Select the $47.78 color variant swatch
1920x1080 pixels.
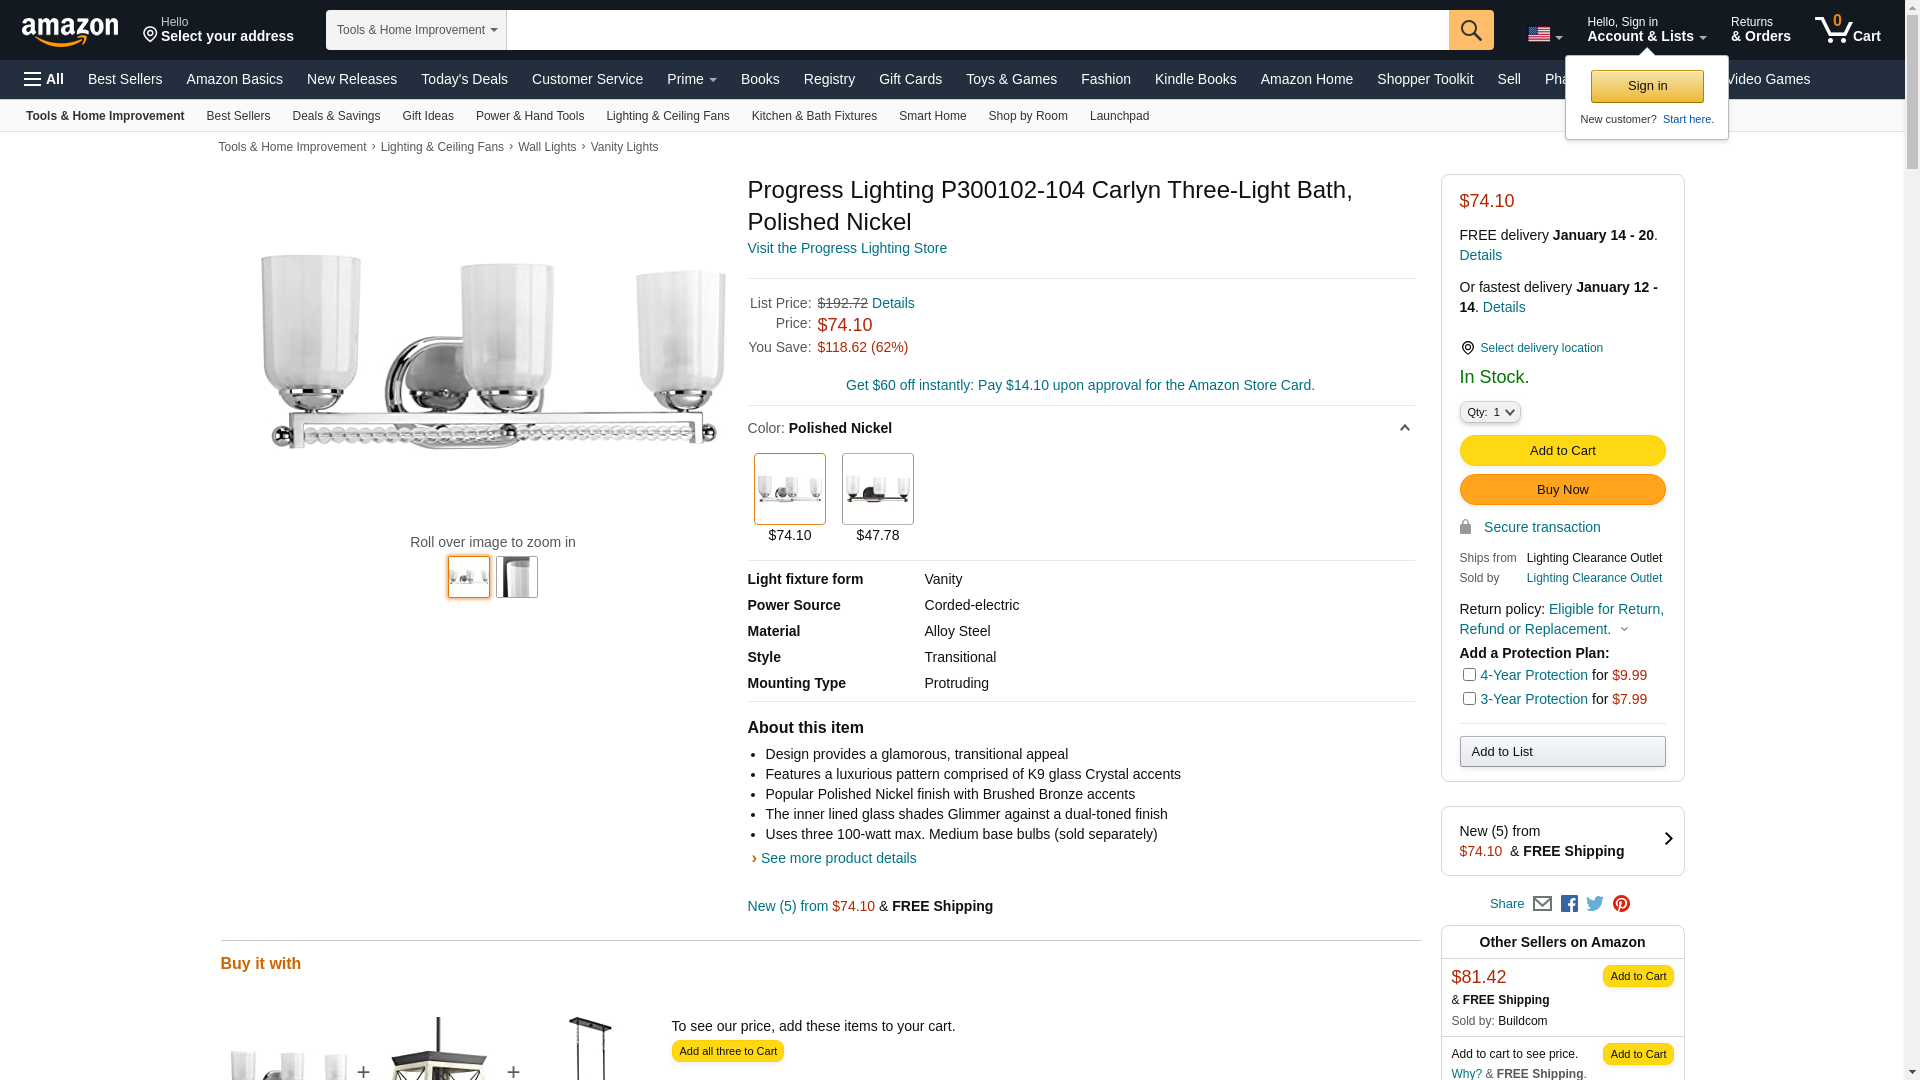(877, 489)
